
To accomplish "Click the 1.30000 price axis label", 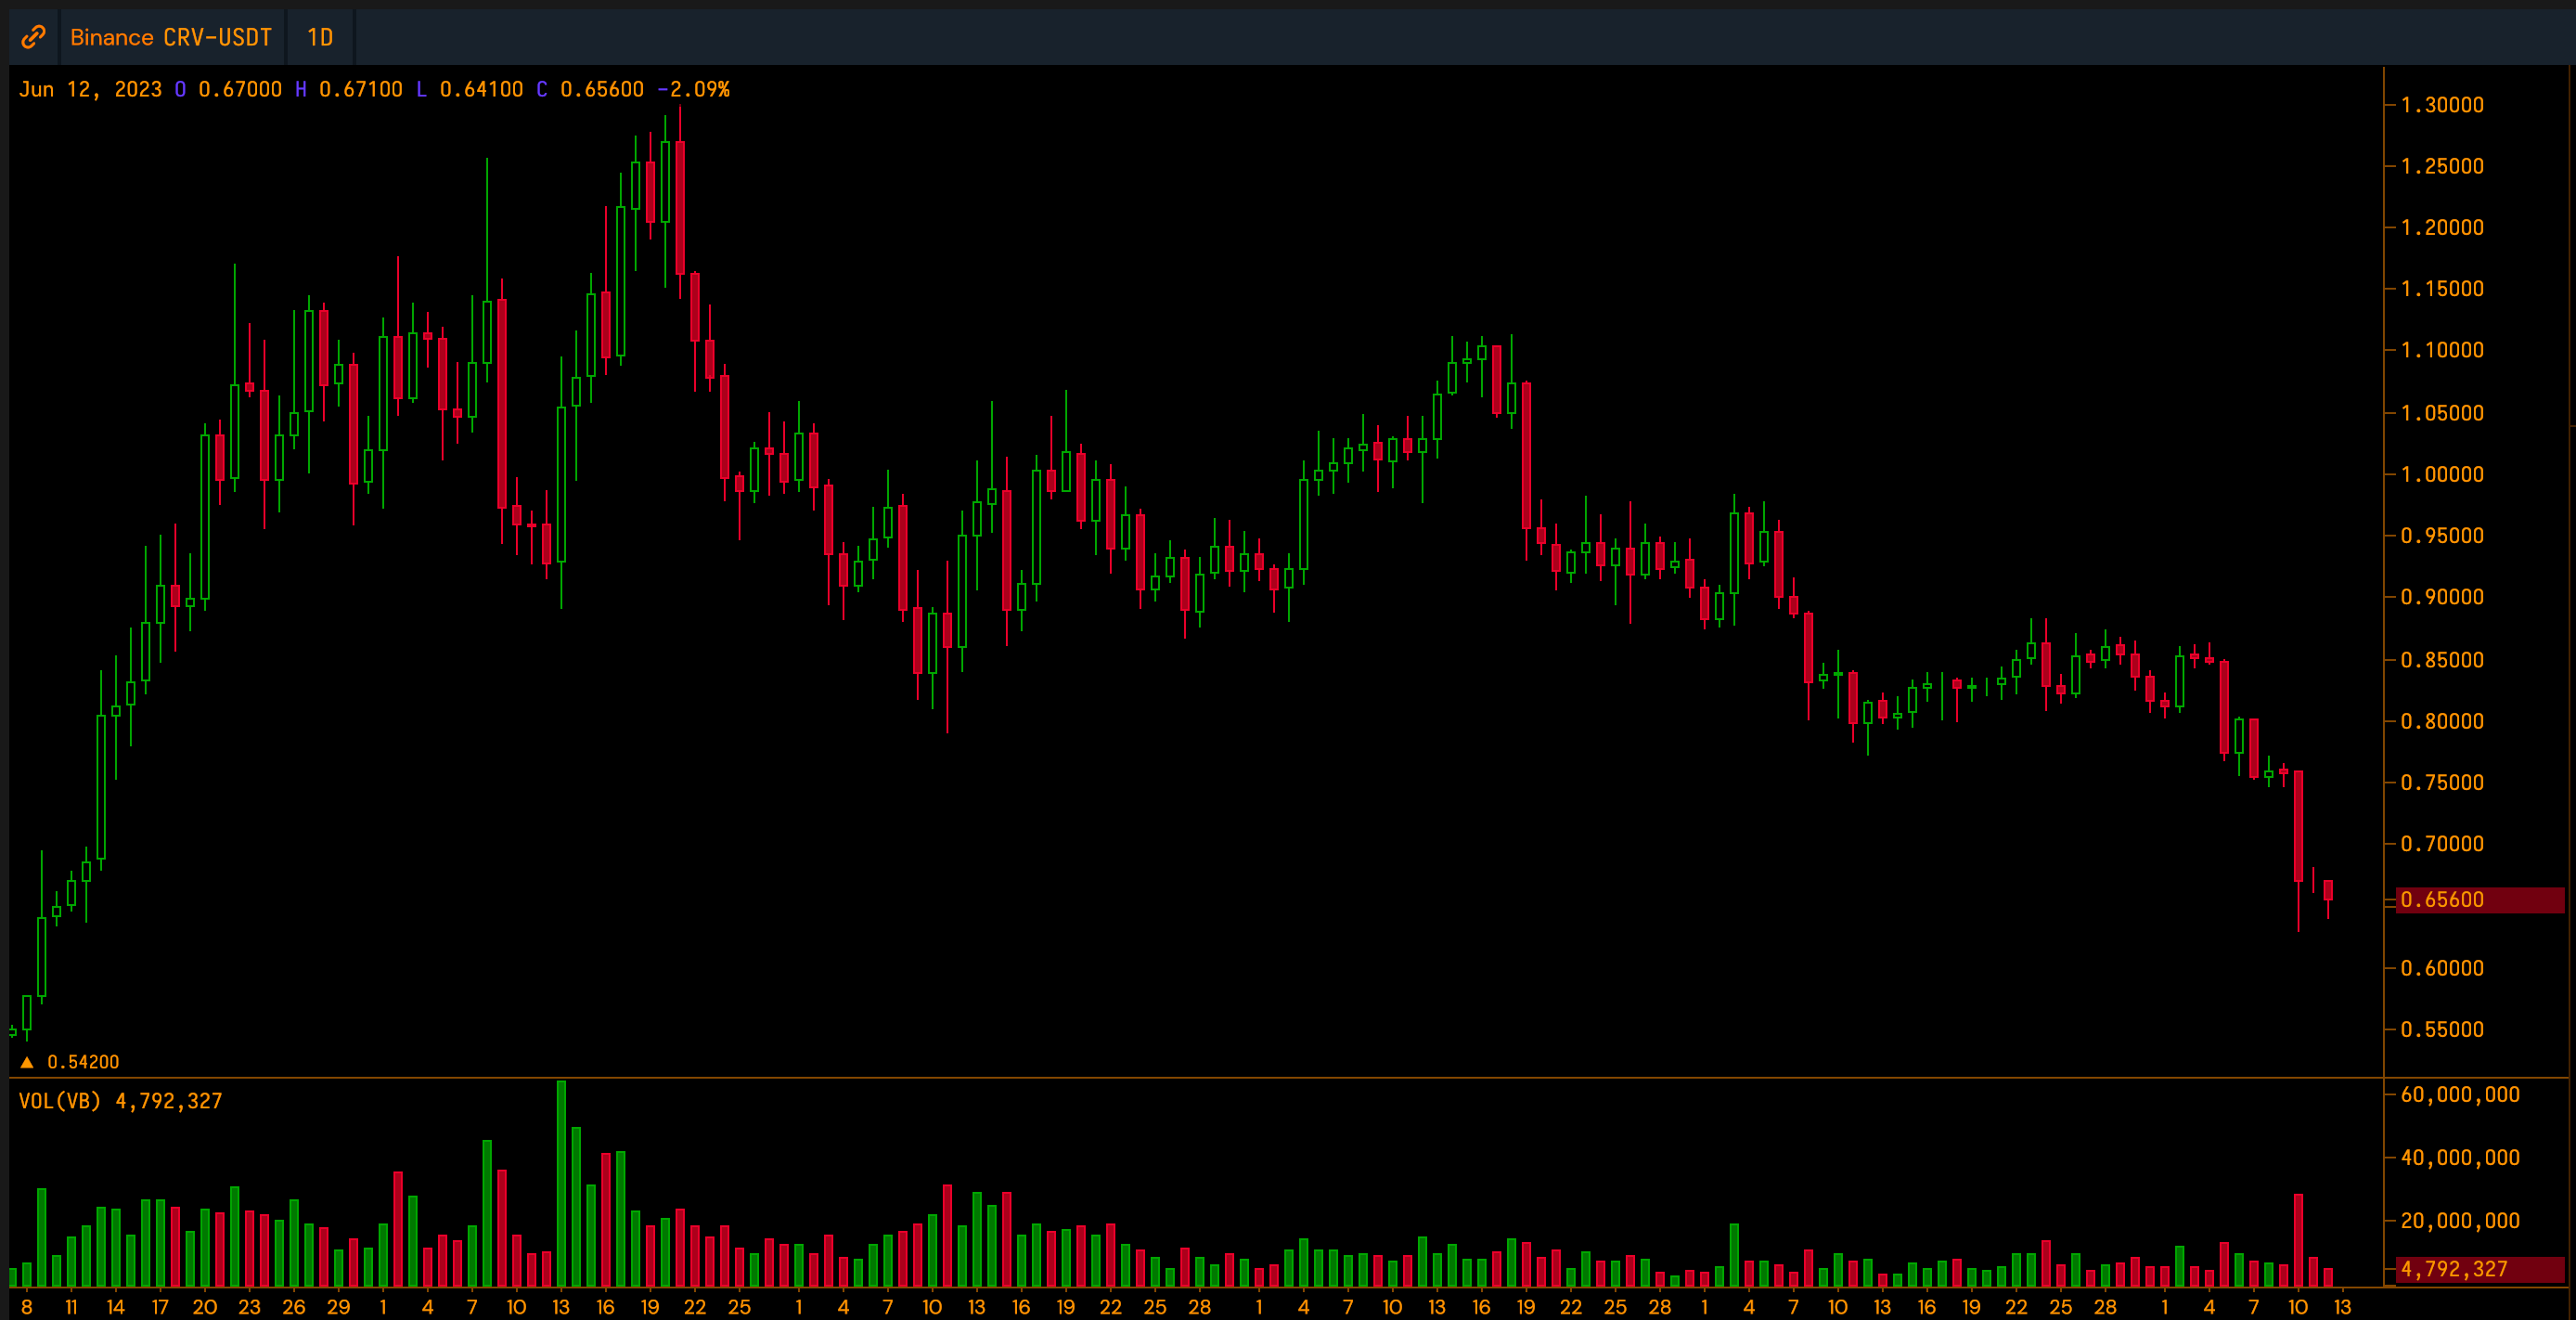I will (2441, 105).
